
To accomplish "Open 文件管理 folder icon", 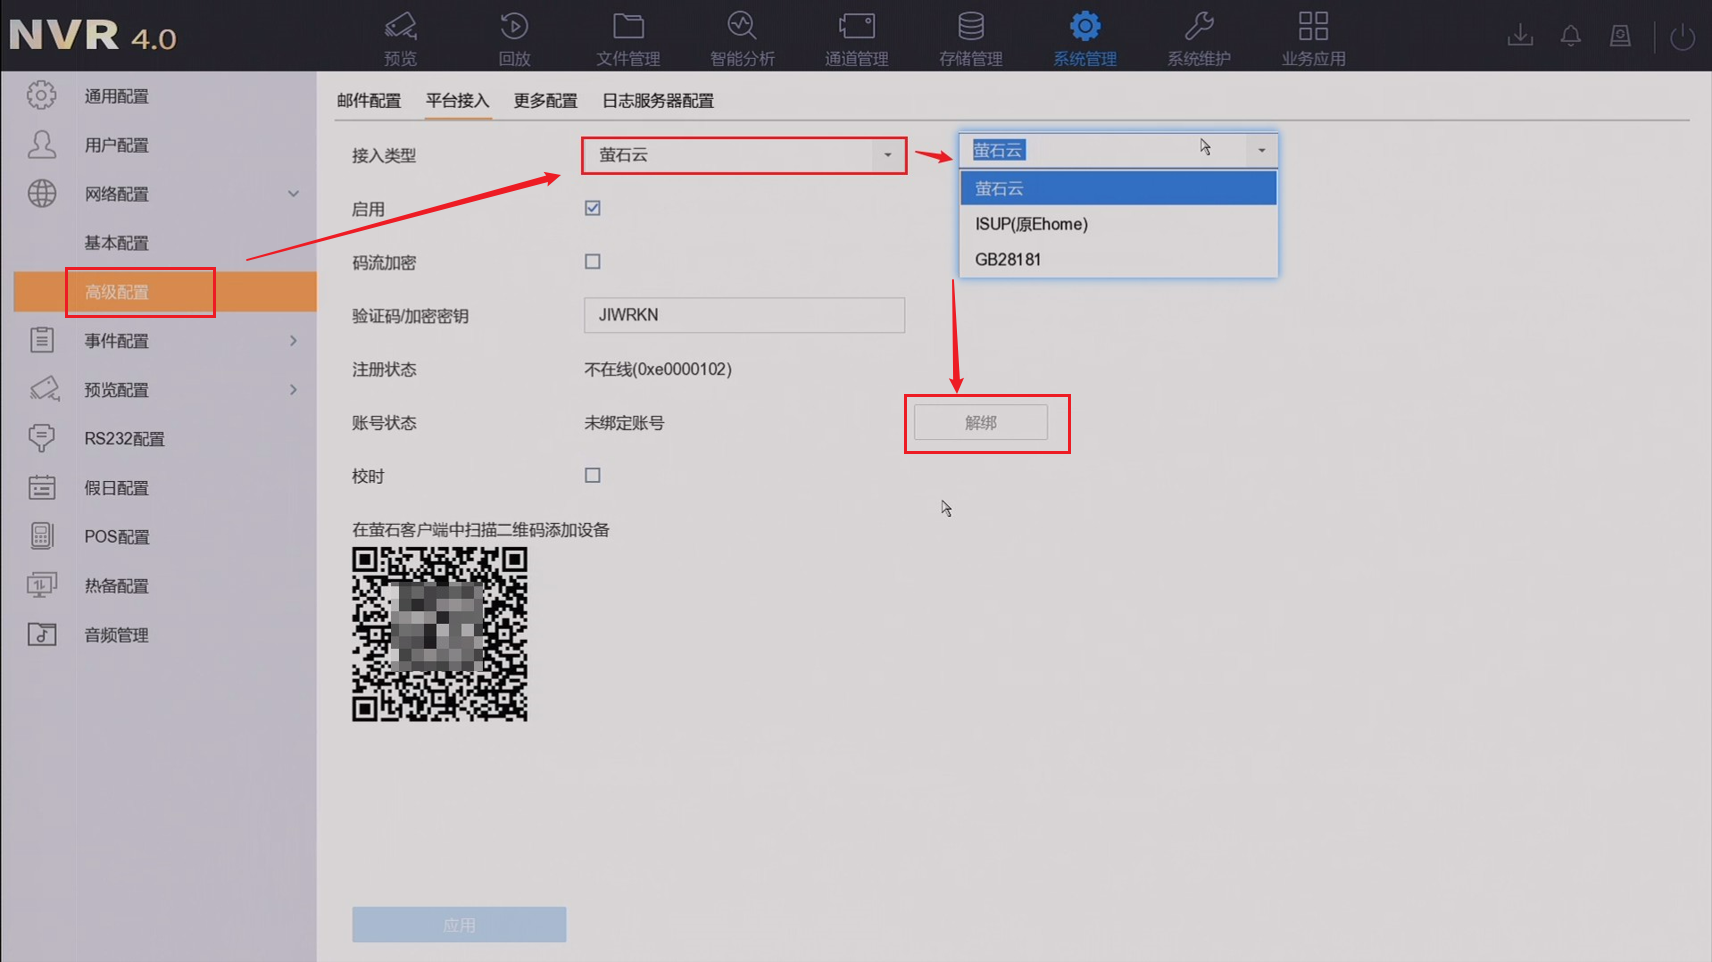I will 628,27.
